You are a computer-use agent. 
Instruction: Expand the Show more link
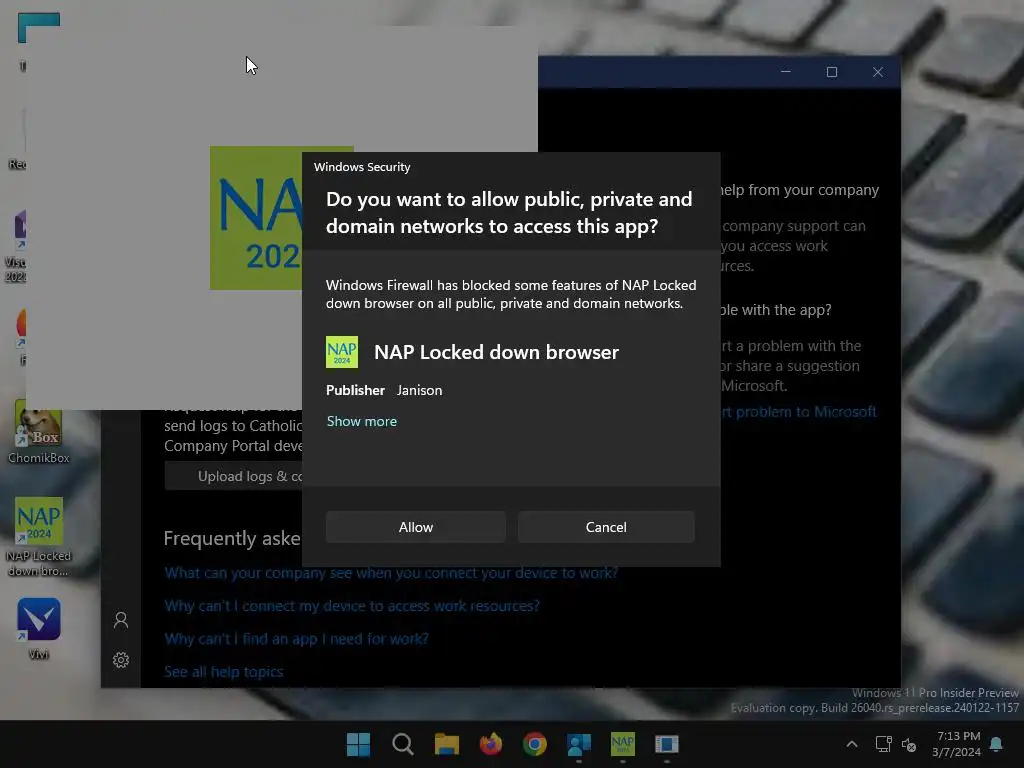pos(362,421)
